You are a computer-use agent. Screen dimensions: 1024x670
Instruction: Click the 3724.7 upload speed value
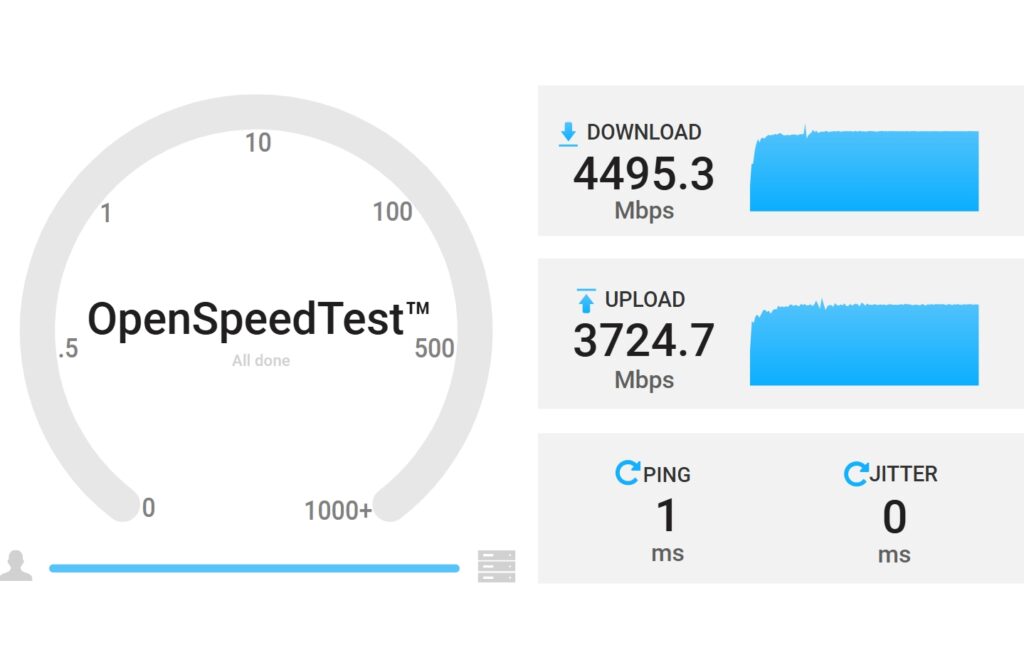pos(643,341)
